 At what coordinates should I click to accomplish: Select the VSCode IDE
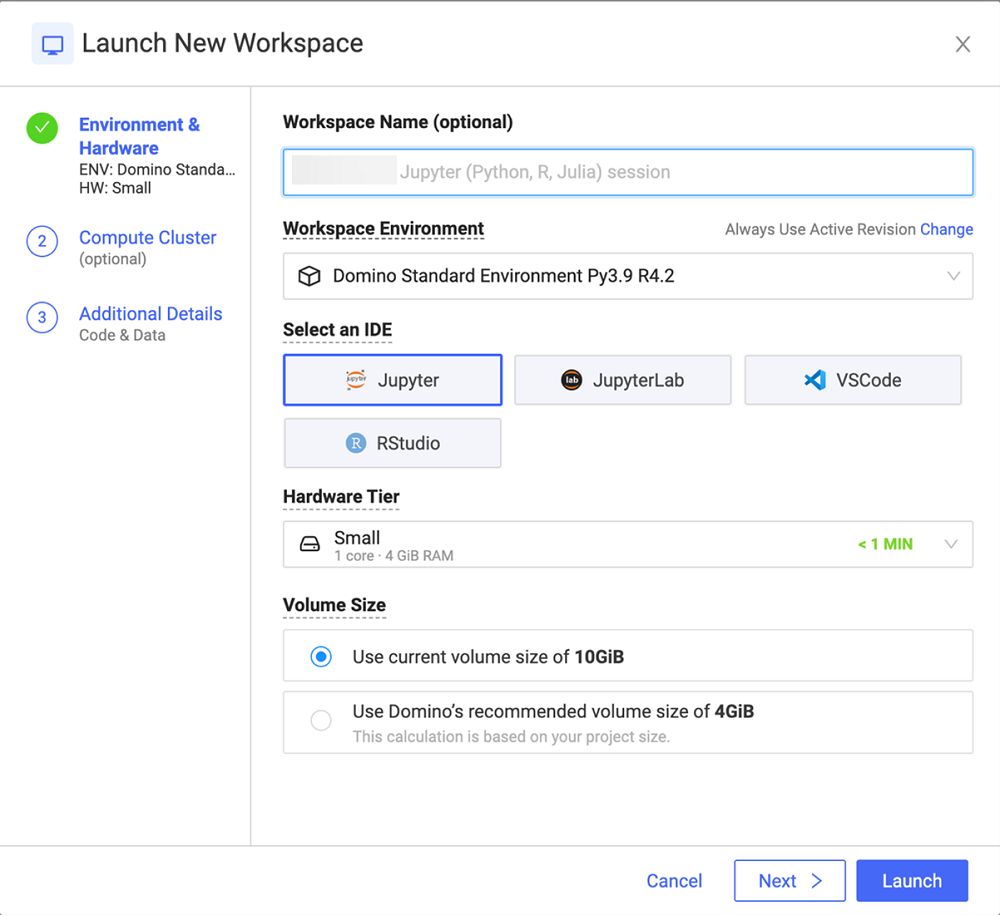pyautogui.click(x=853, y=380)
